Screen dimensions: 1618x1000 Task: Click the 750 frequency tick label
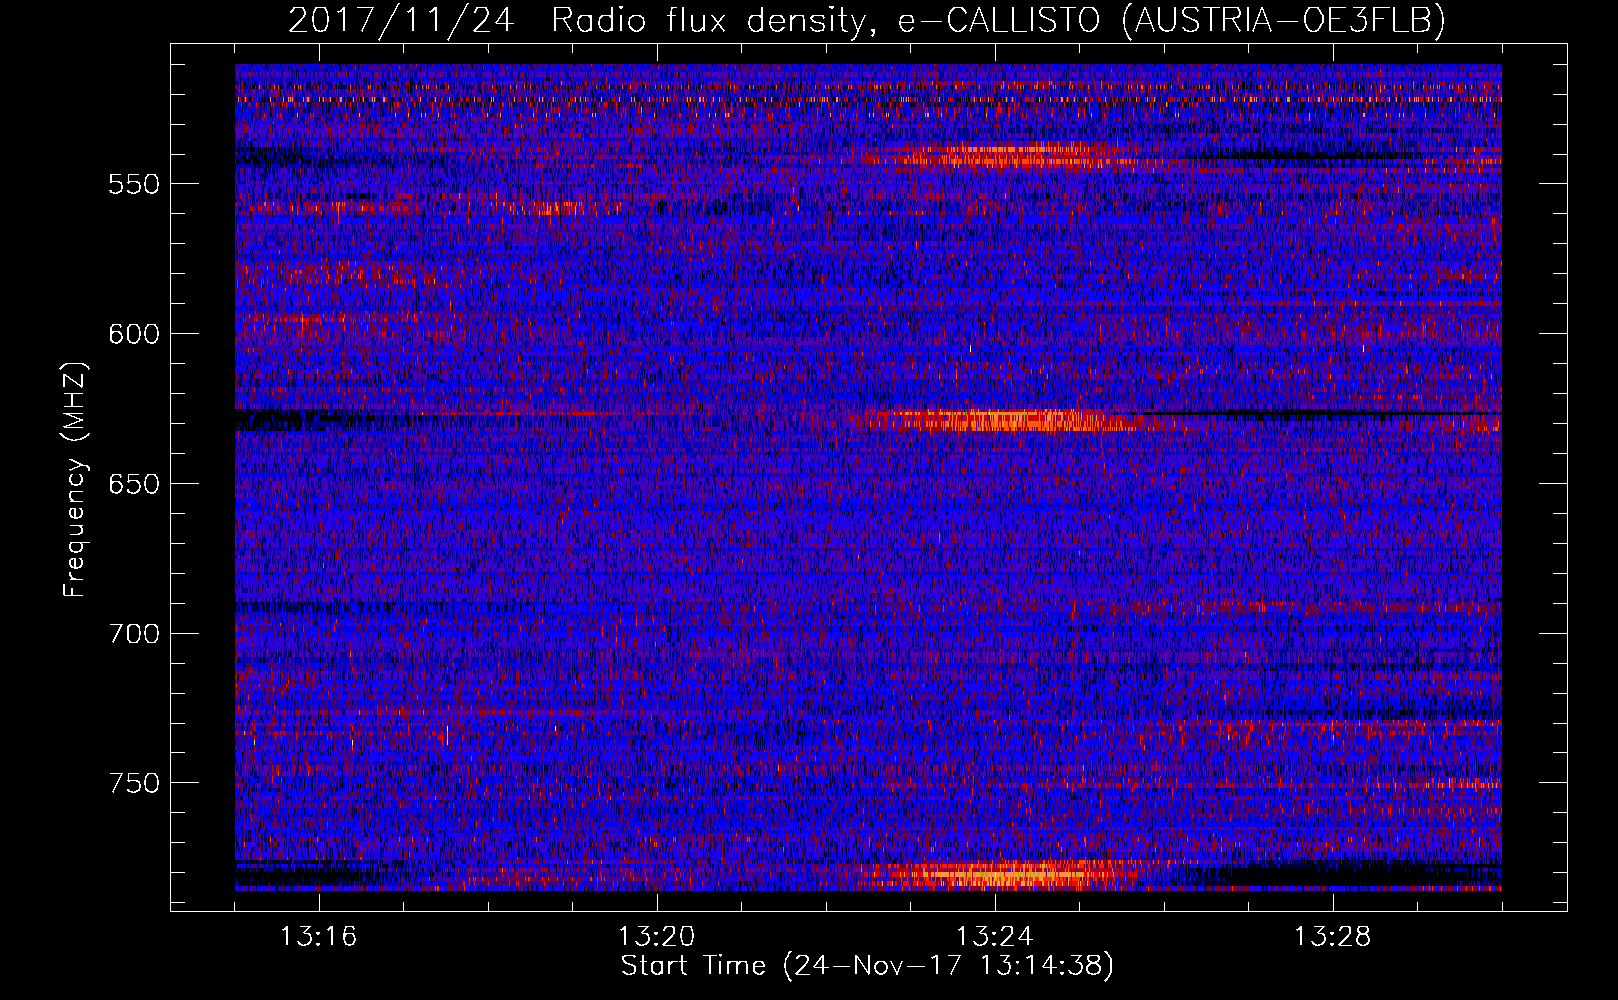pyautogui.click(x=134, y=783)
